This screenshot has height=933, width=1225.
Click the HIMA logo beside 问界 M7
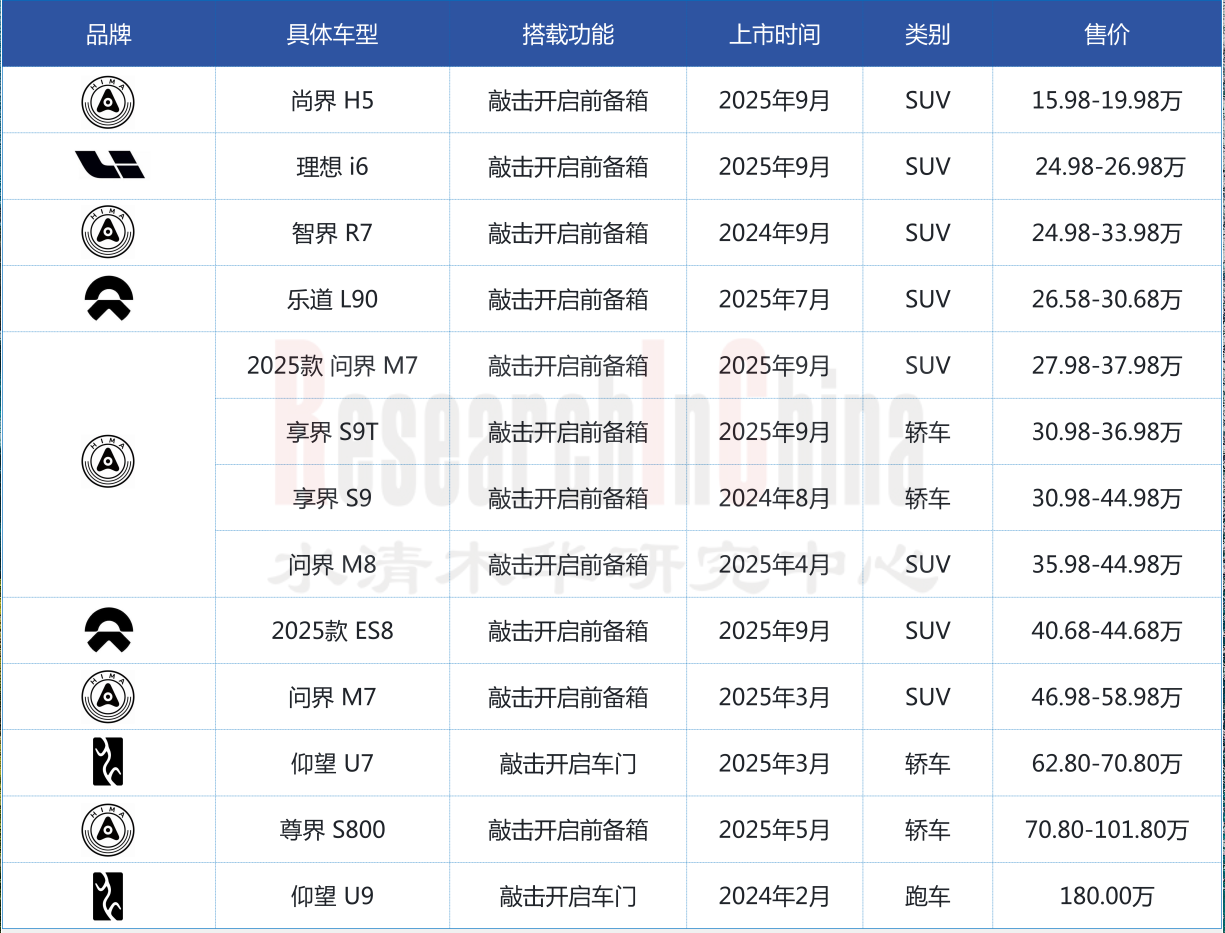(x=107, y=697)
